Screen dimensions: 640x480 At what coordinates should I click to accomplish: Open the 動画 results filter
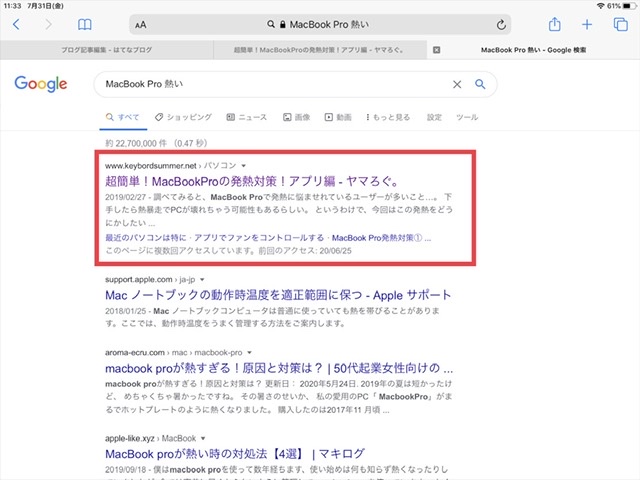click(x=338, y=118)
